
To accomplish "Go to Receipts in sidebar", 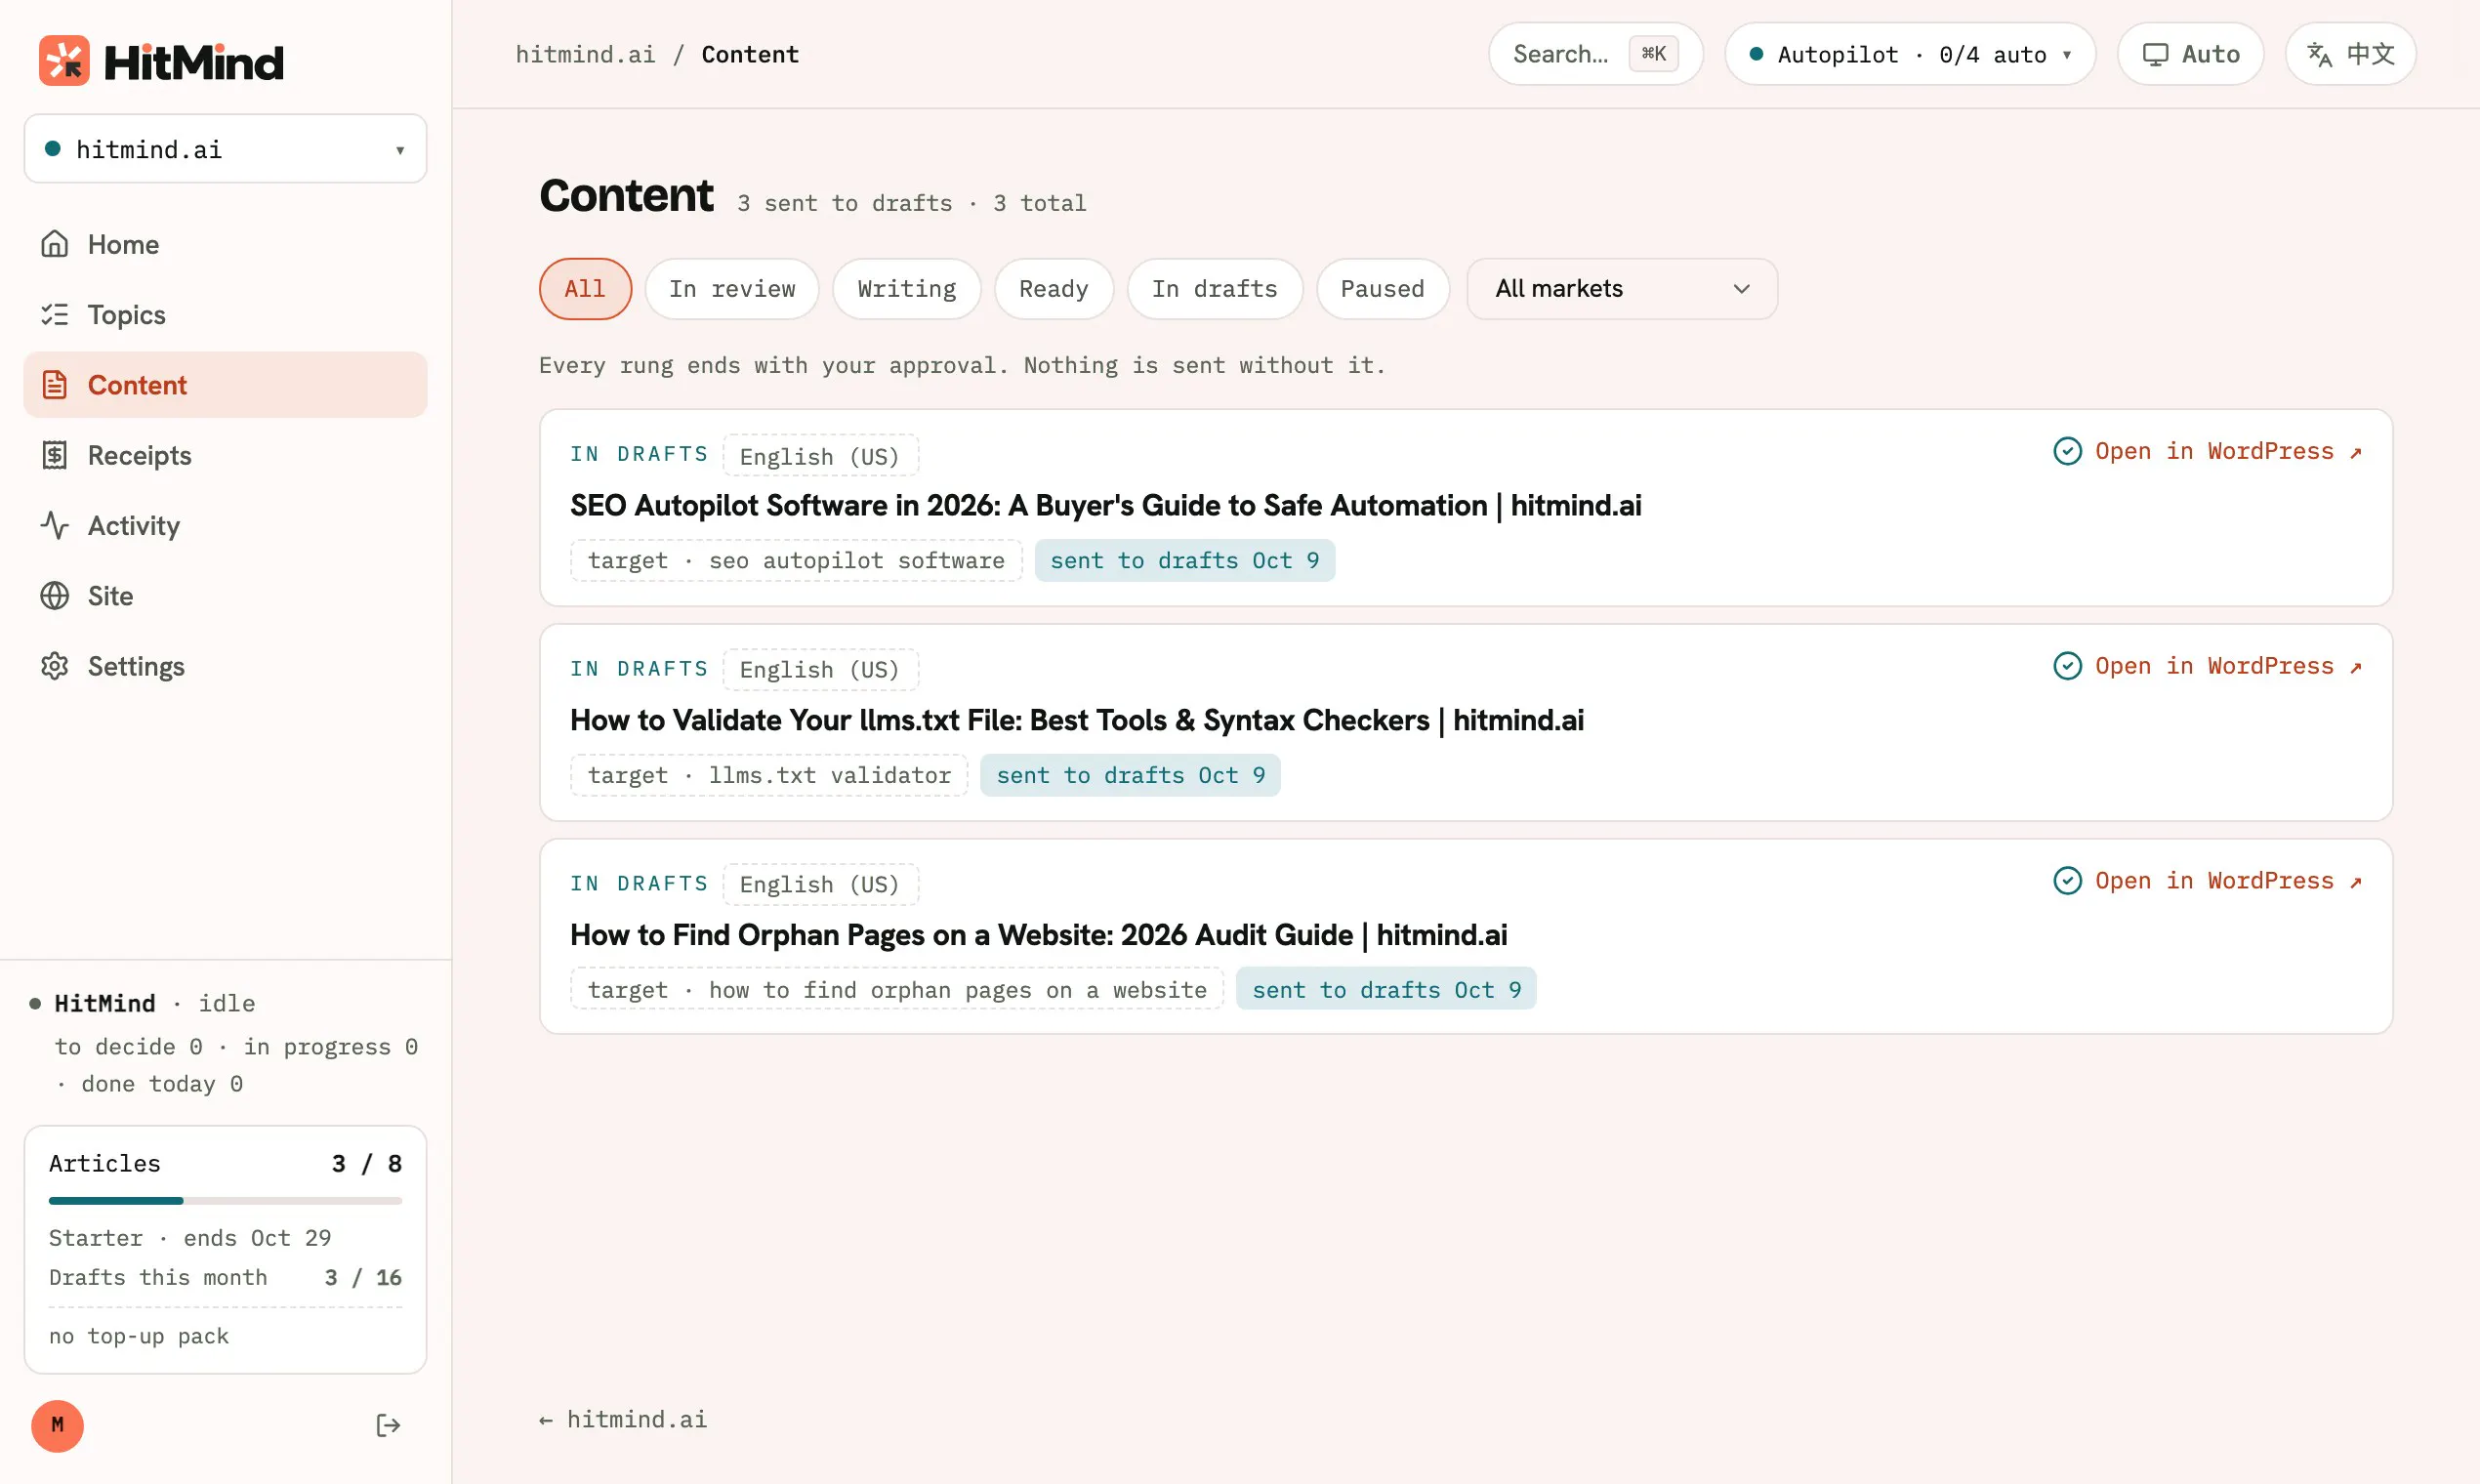I will (225, 455).
